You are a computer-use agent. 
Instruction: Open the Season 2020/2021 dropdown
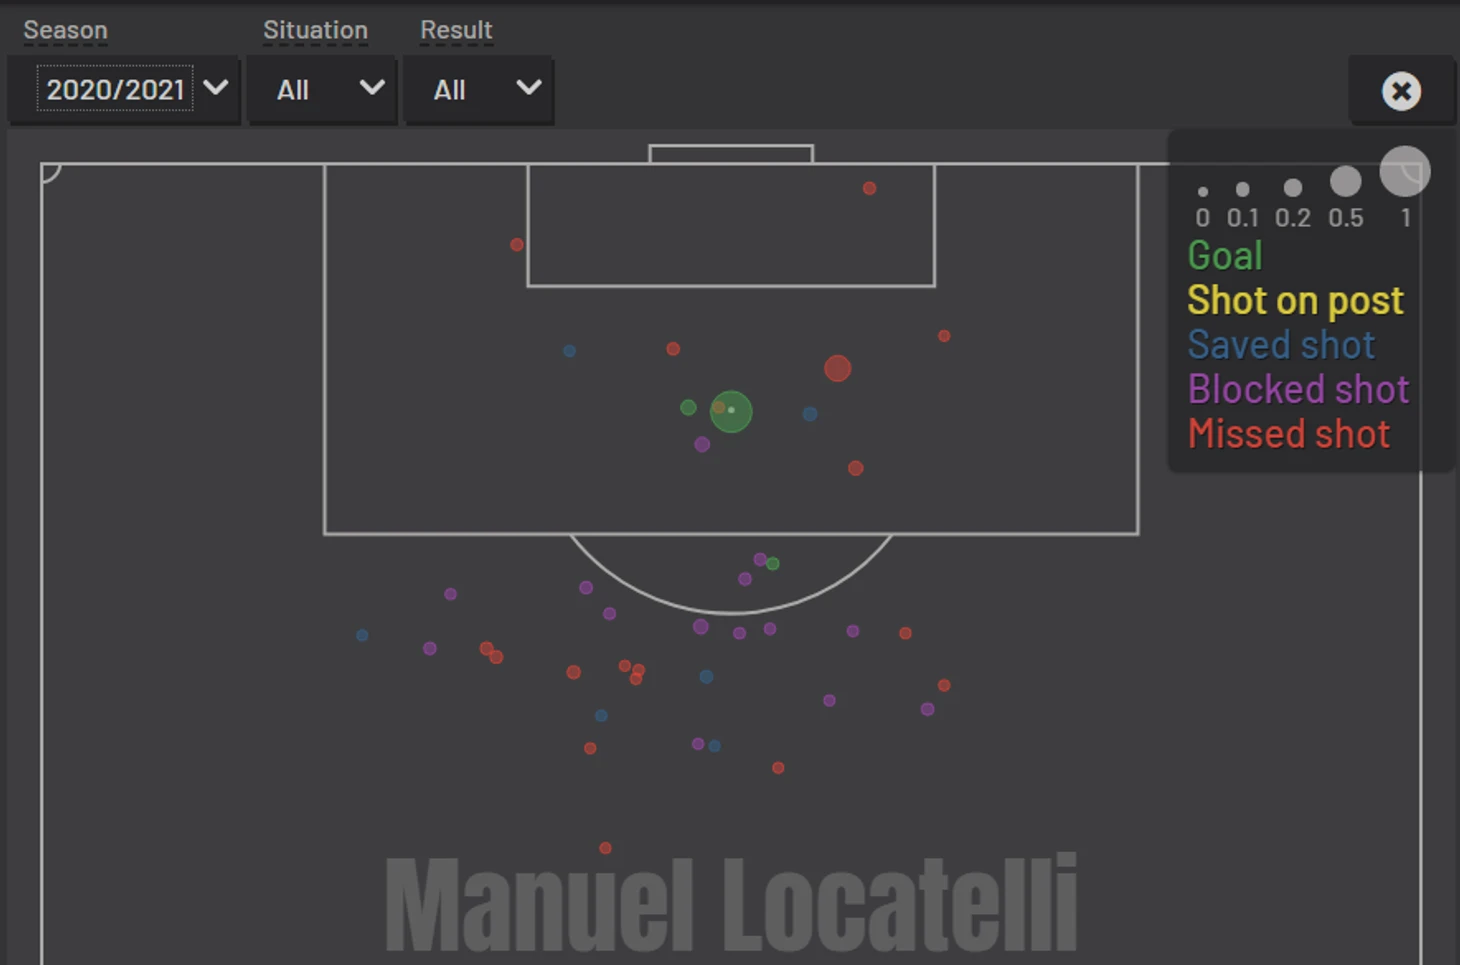click(124, 90)
